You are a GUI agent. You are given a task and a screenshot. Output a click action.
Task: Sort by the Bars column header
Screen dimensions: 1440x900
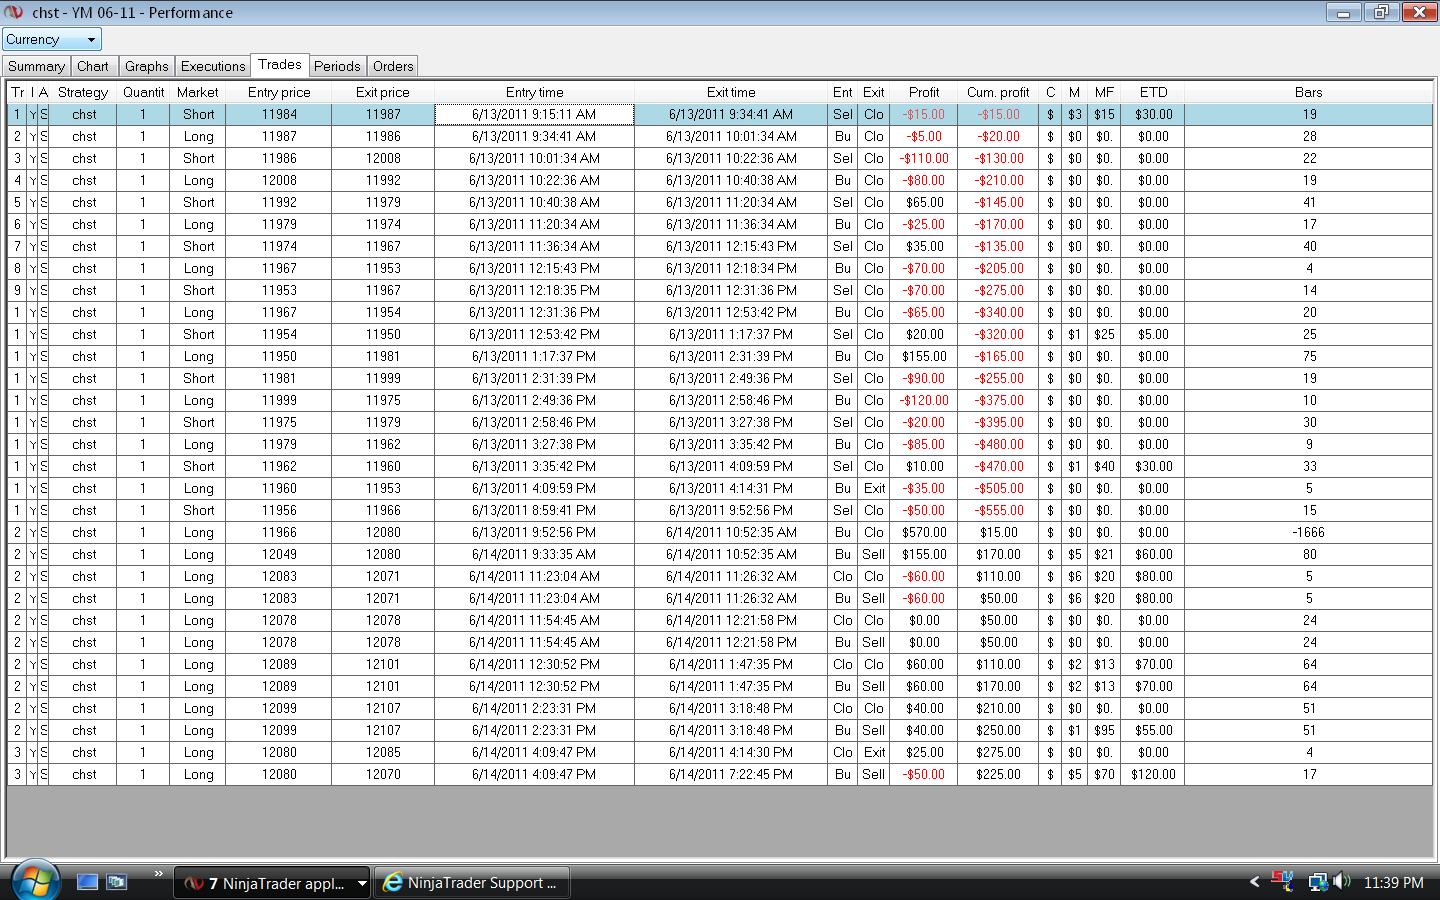[x=1309, y=92]
